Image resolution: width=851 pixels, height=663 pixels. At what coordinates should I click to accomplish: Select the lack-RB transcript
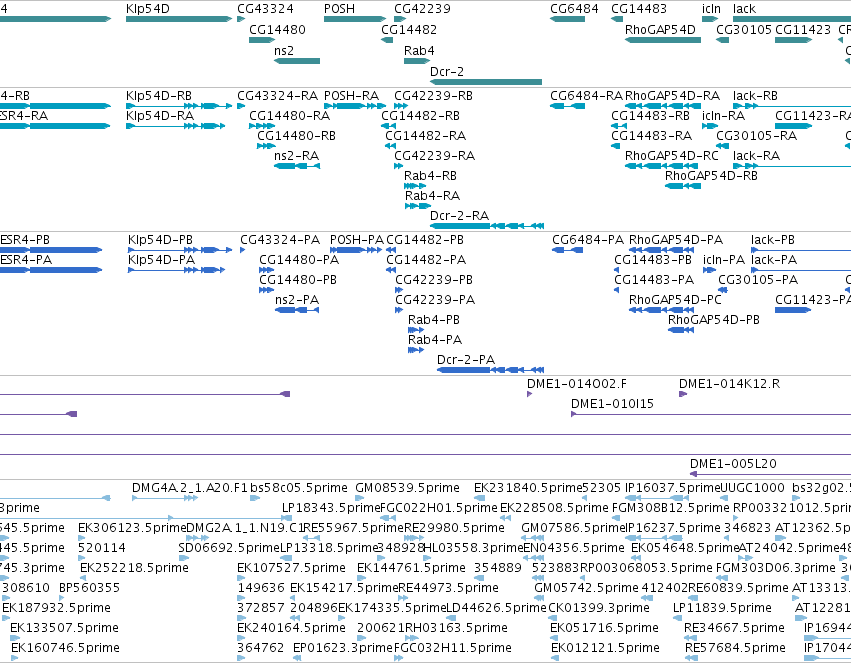coord(792,106)
